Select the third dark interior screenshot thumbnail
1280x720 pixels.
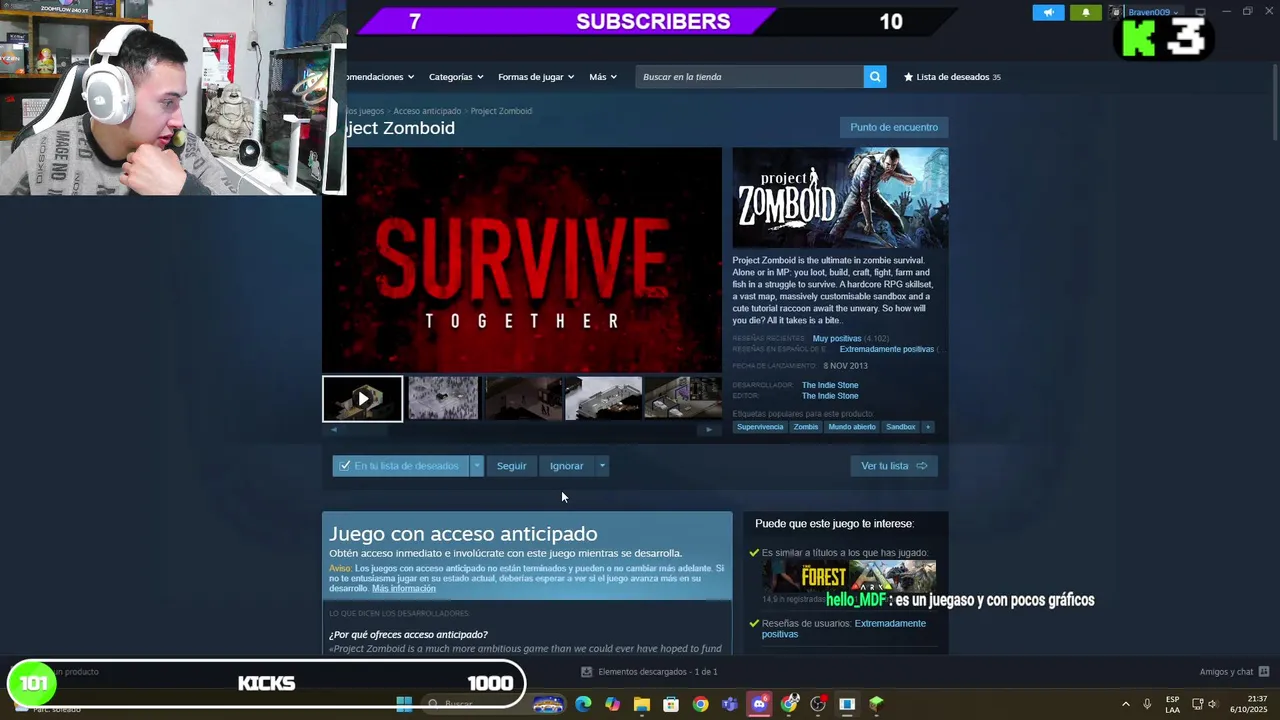(x=522, y=399)
